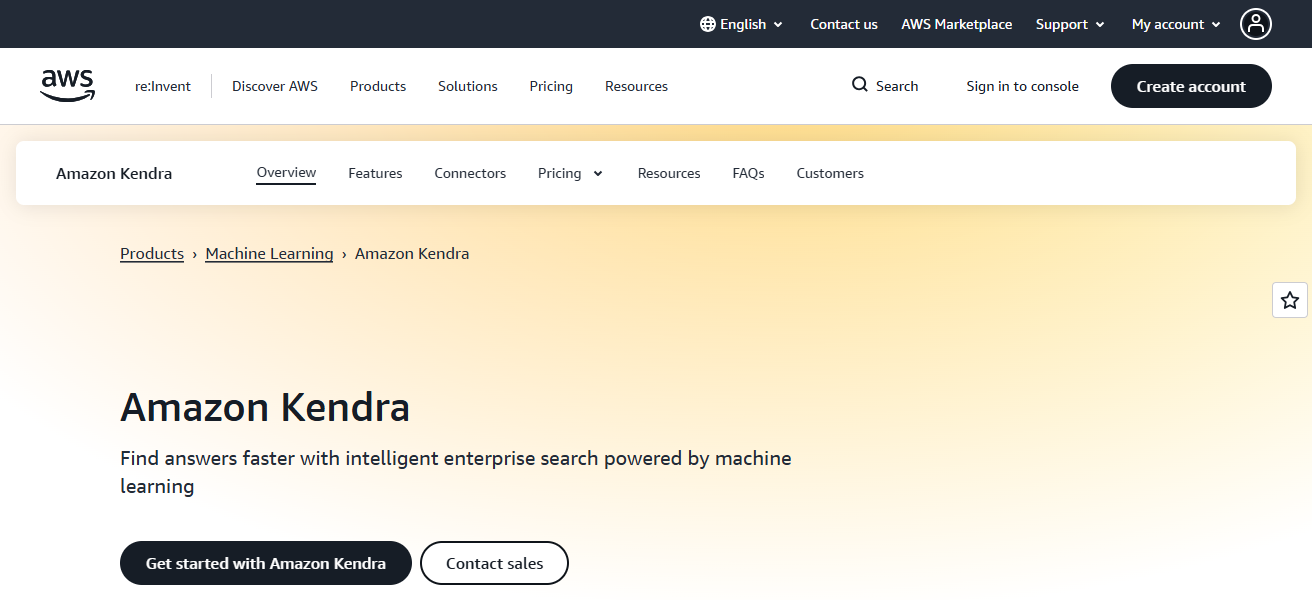This screenshot has height=600, width=1312.
Task: Open the Support dropdown menu
Action: pos(1070,24)
